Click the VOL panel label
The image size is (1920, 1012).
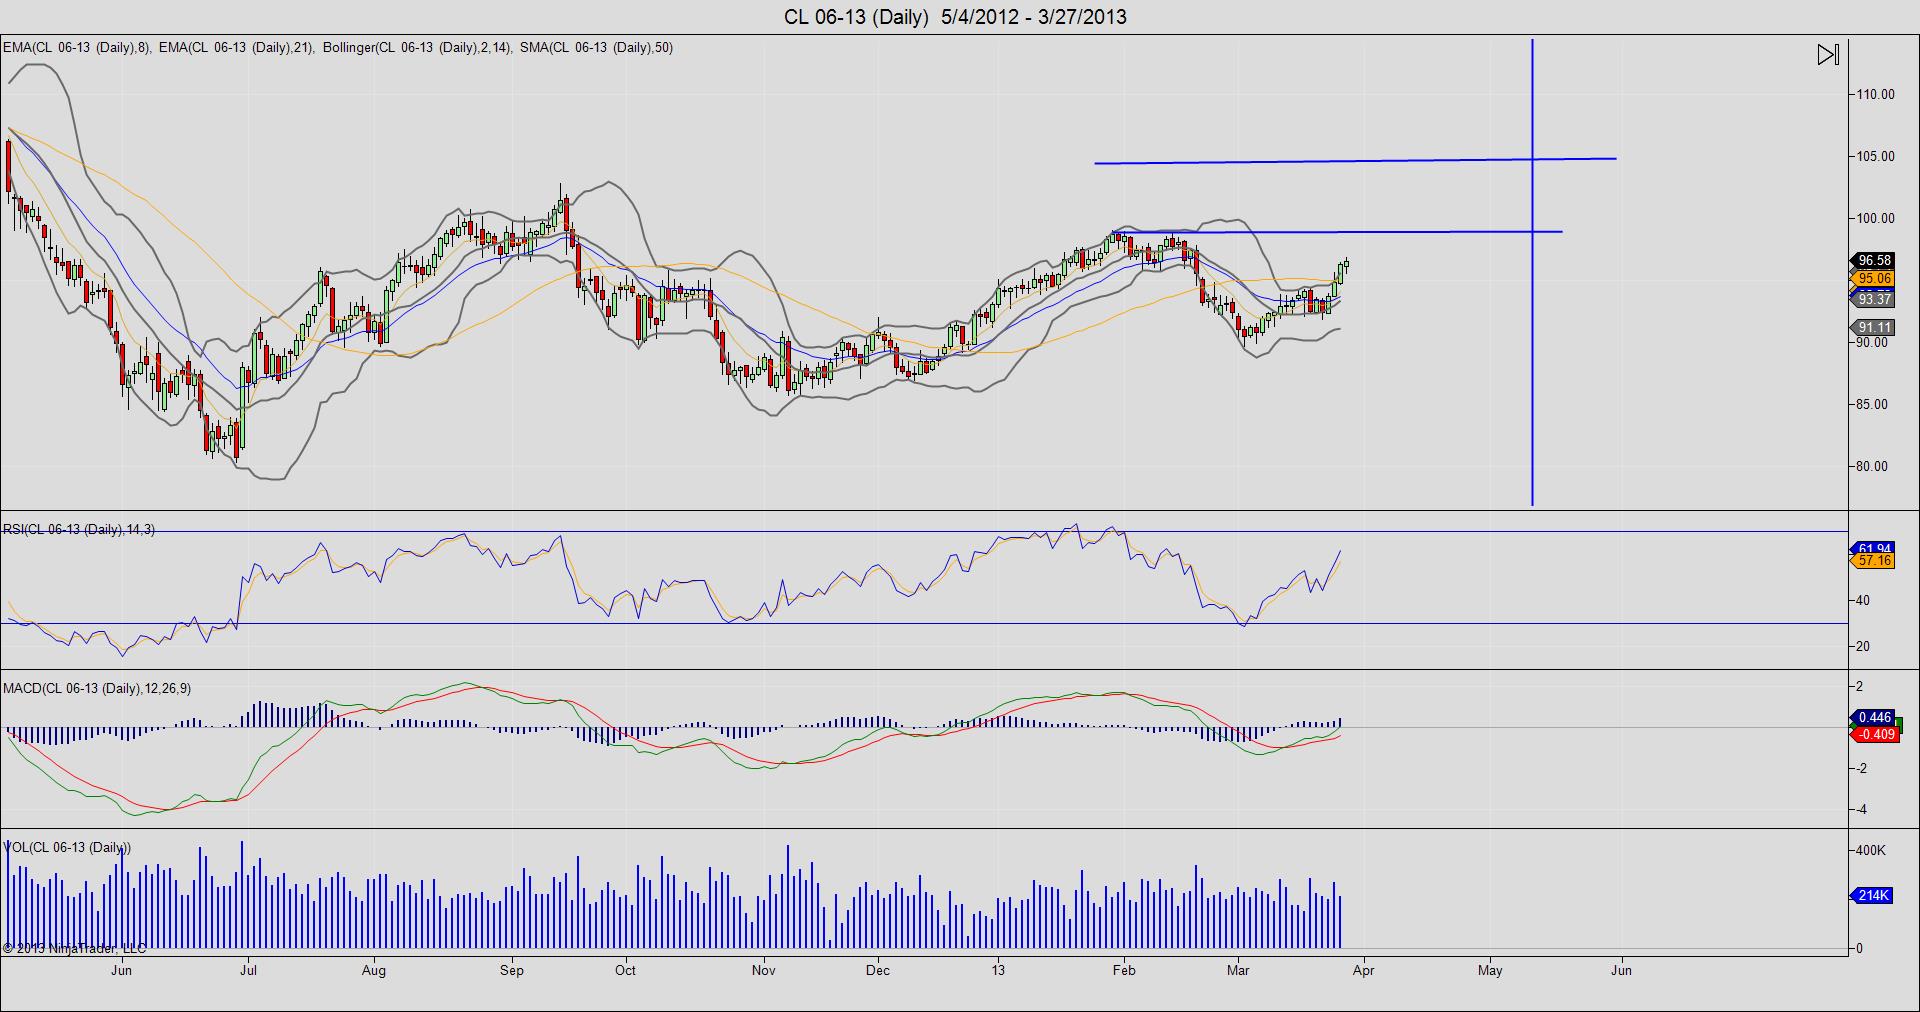[67, 847]
